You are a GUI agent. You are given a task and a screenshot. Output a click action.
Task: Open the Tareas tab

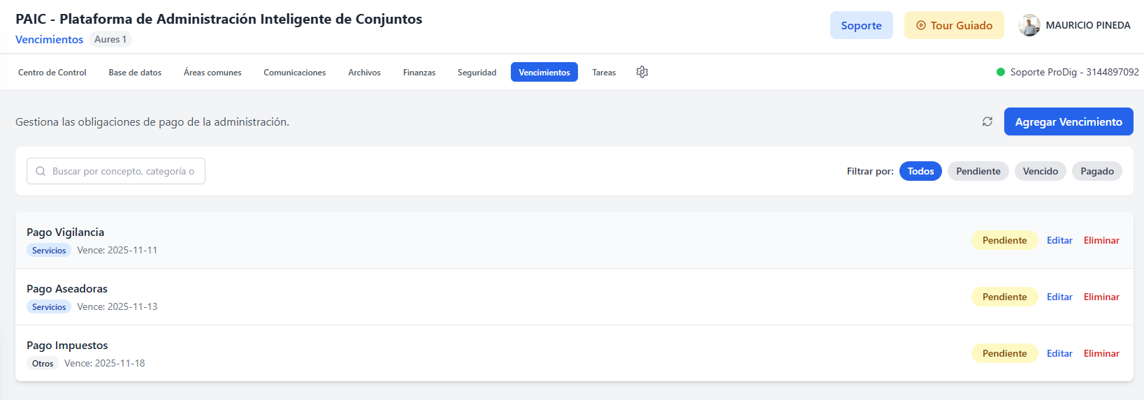coord(604,72)
